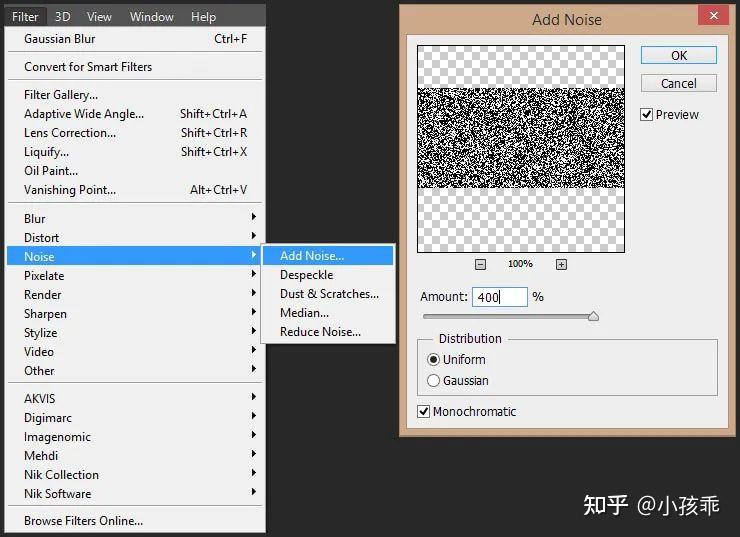Reapply Gaussian Blur last filter
The image size is (740, 537).
[135, 39]
